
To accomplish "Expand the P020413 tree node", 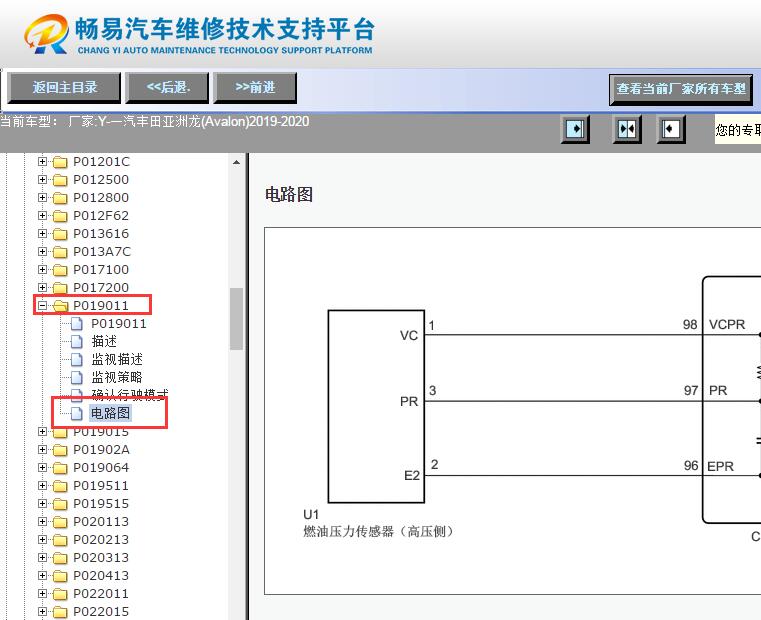I will tap(42, 575).
